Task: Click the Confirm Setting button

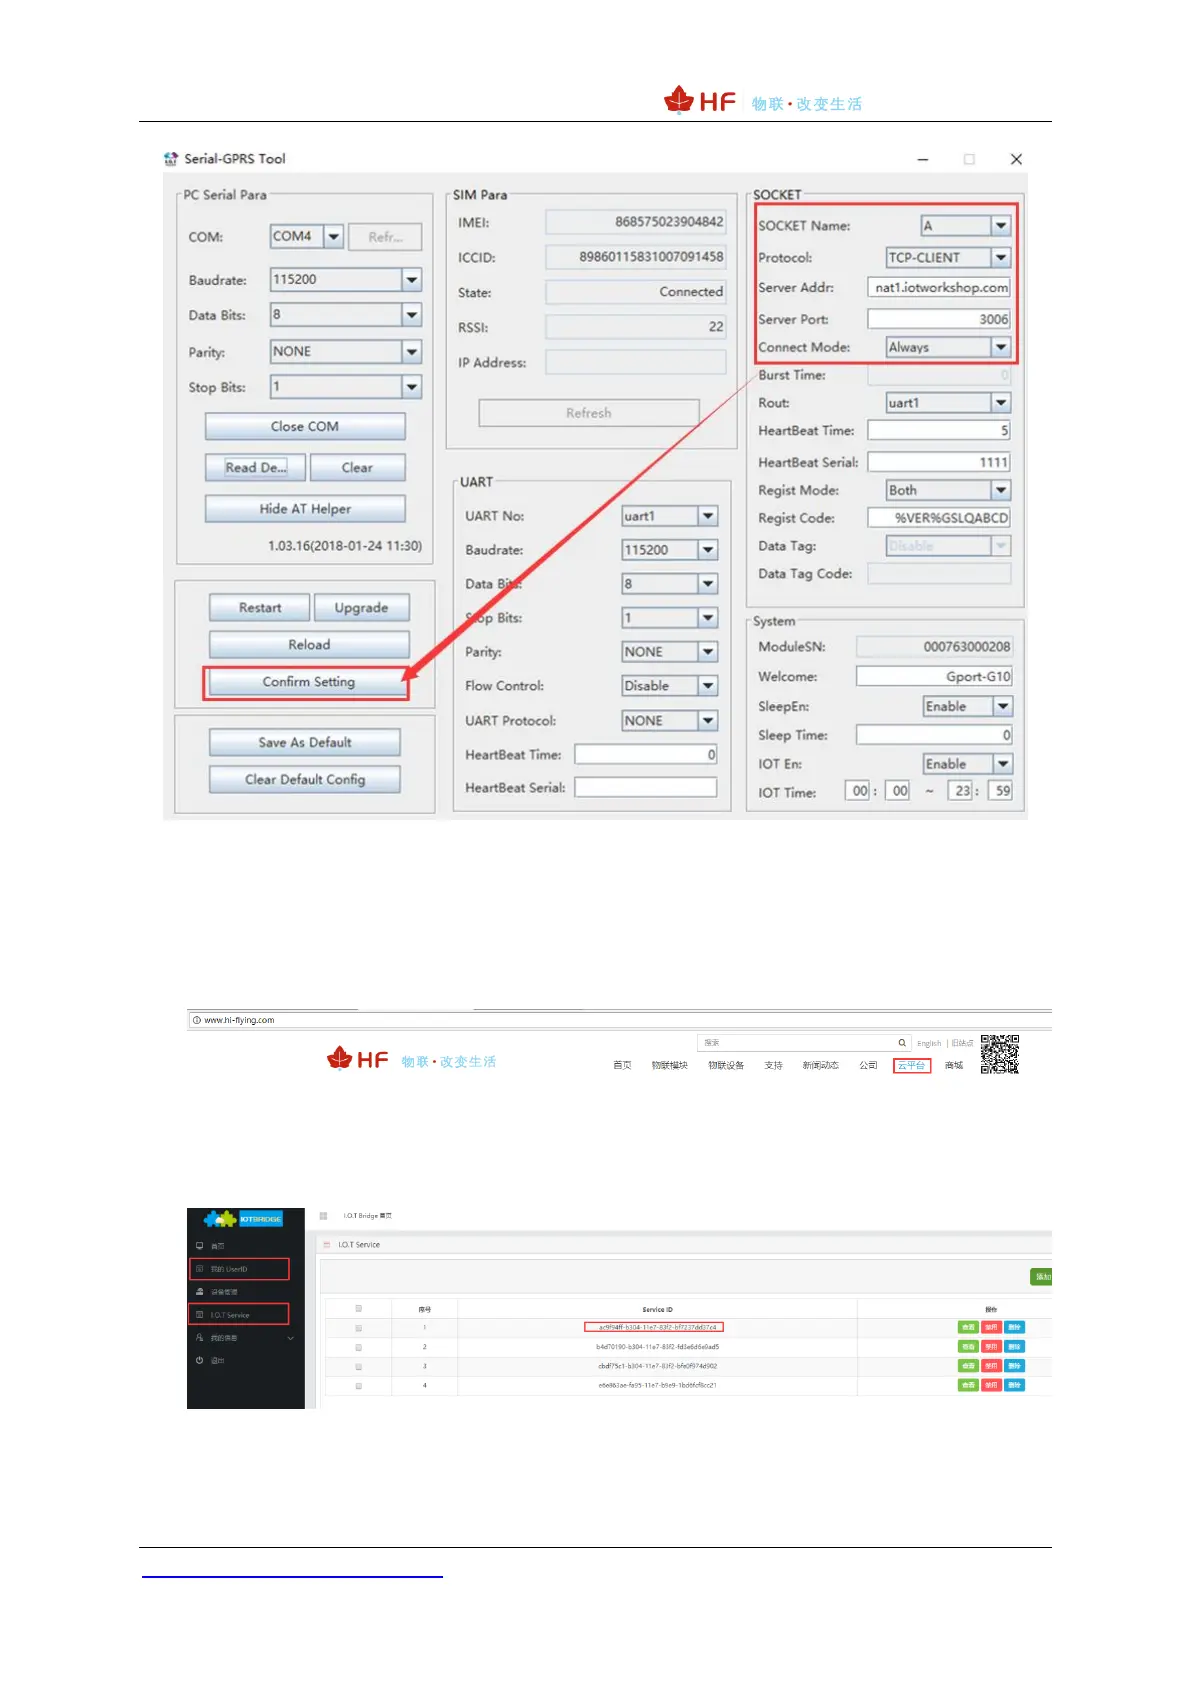Action: pyautogui.click(x=308, y=682)
